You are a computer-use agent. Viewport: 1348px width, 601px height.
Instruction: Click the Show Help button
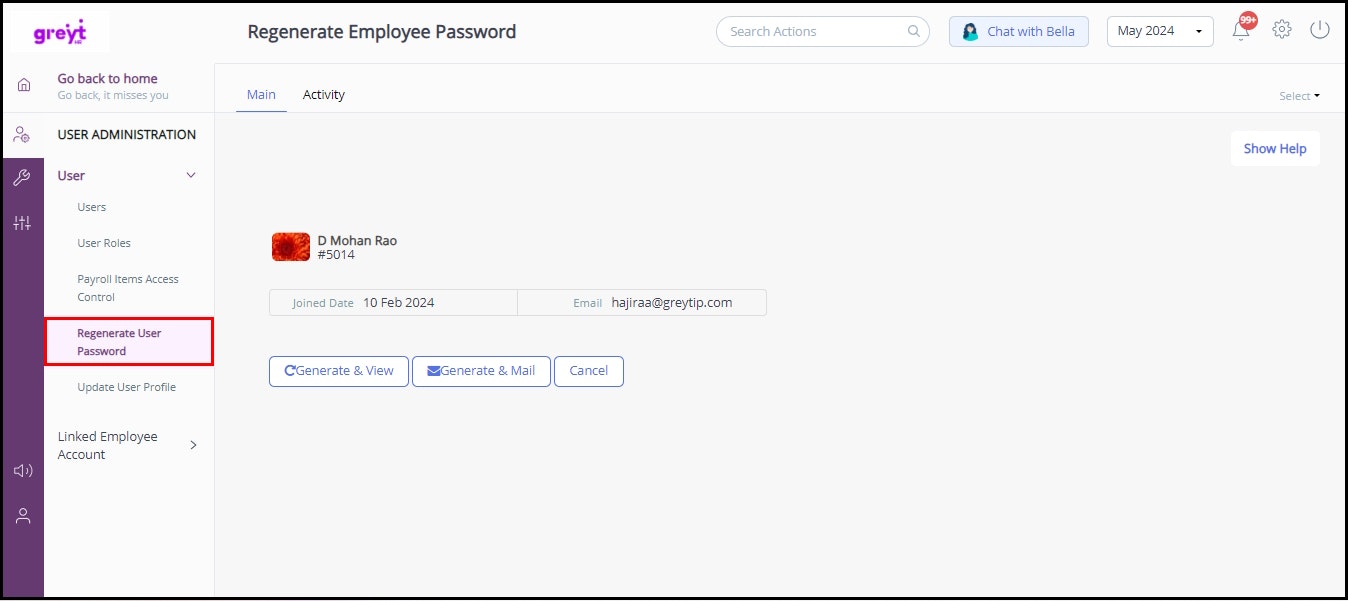coord(1275,149)
